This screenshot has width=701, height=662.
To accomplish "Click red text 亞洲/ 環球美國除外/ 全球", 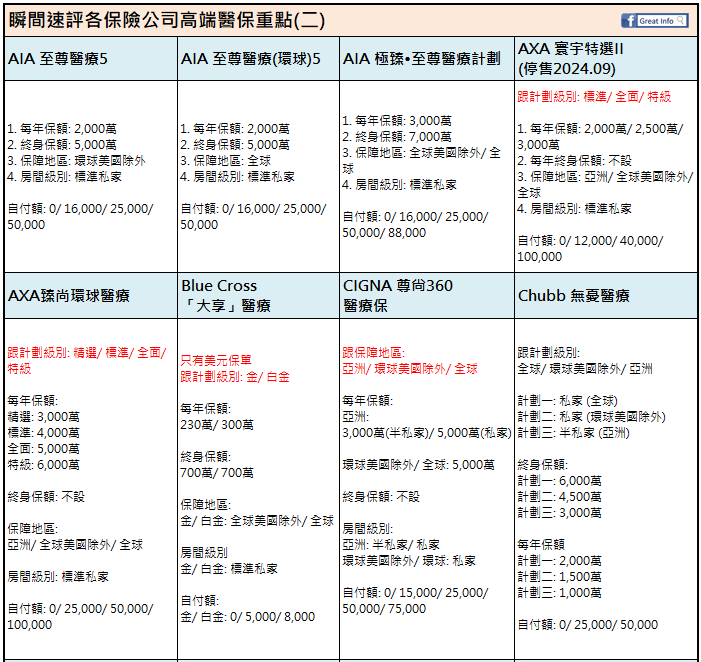I will point(410,369).
